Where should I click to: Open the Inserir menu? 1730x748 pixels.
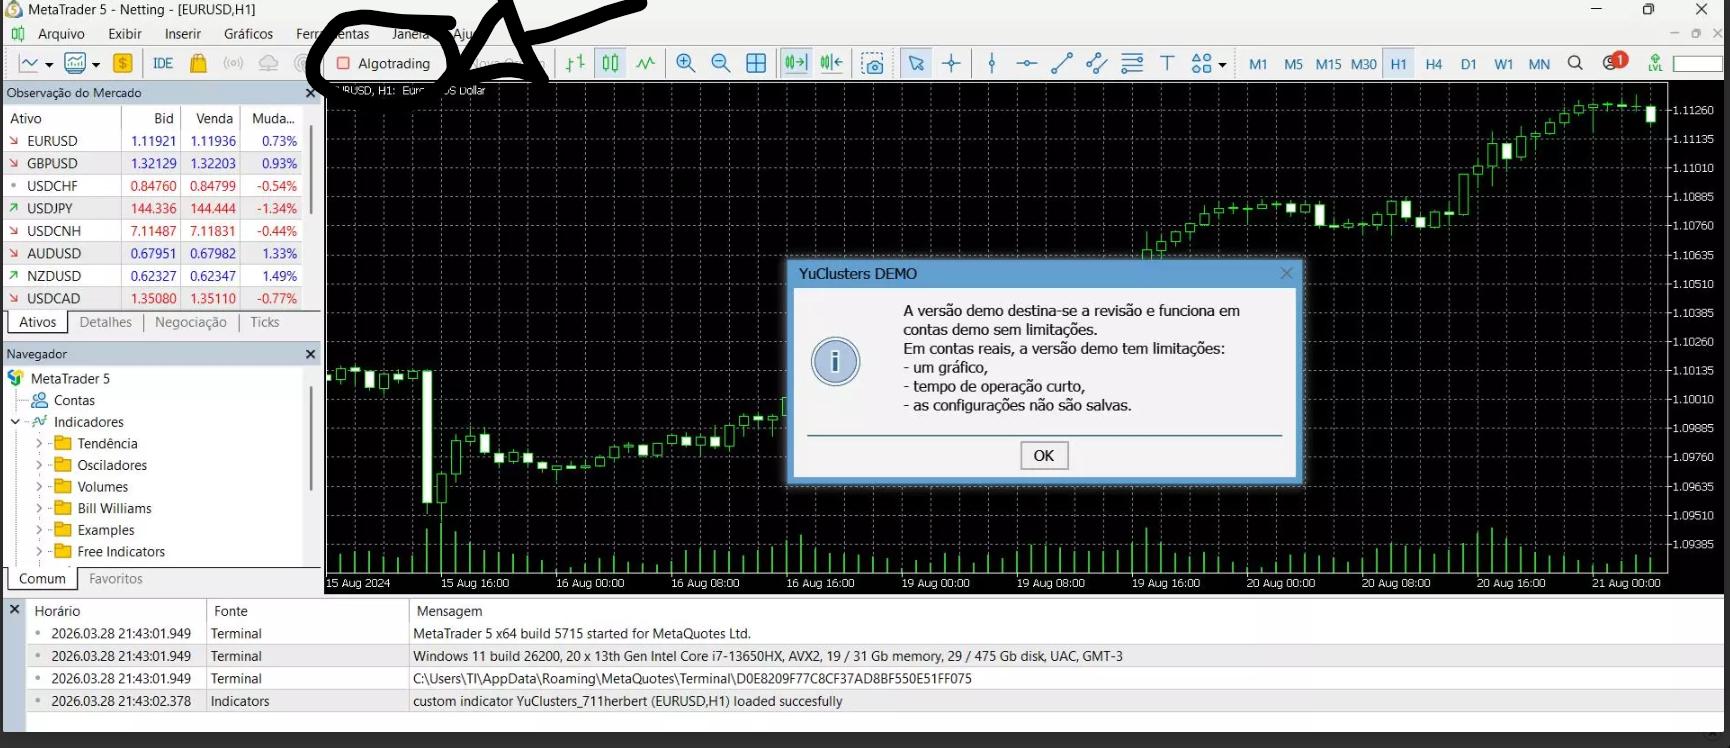183,34
